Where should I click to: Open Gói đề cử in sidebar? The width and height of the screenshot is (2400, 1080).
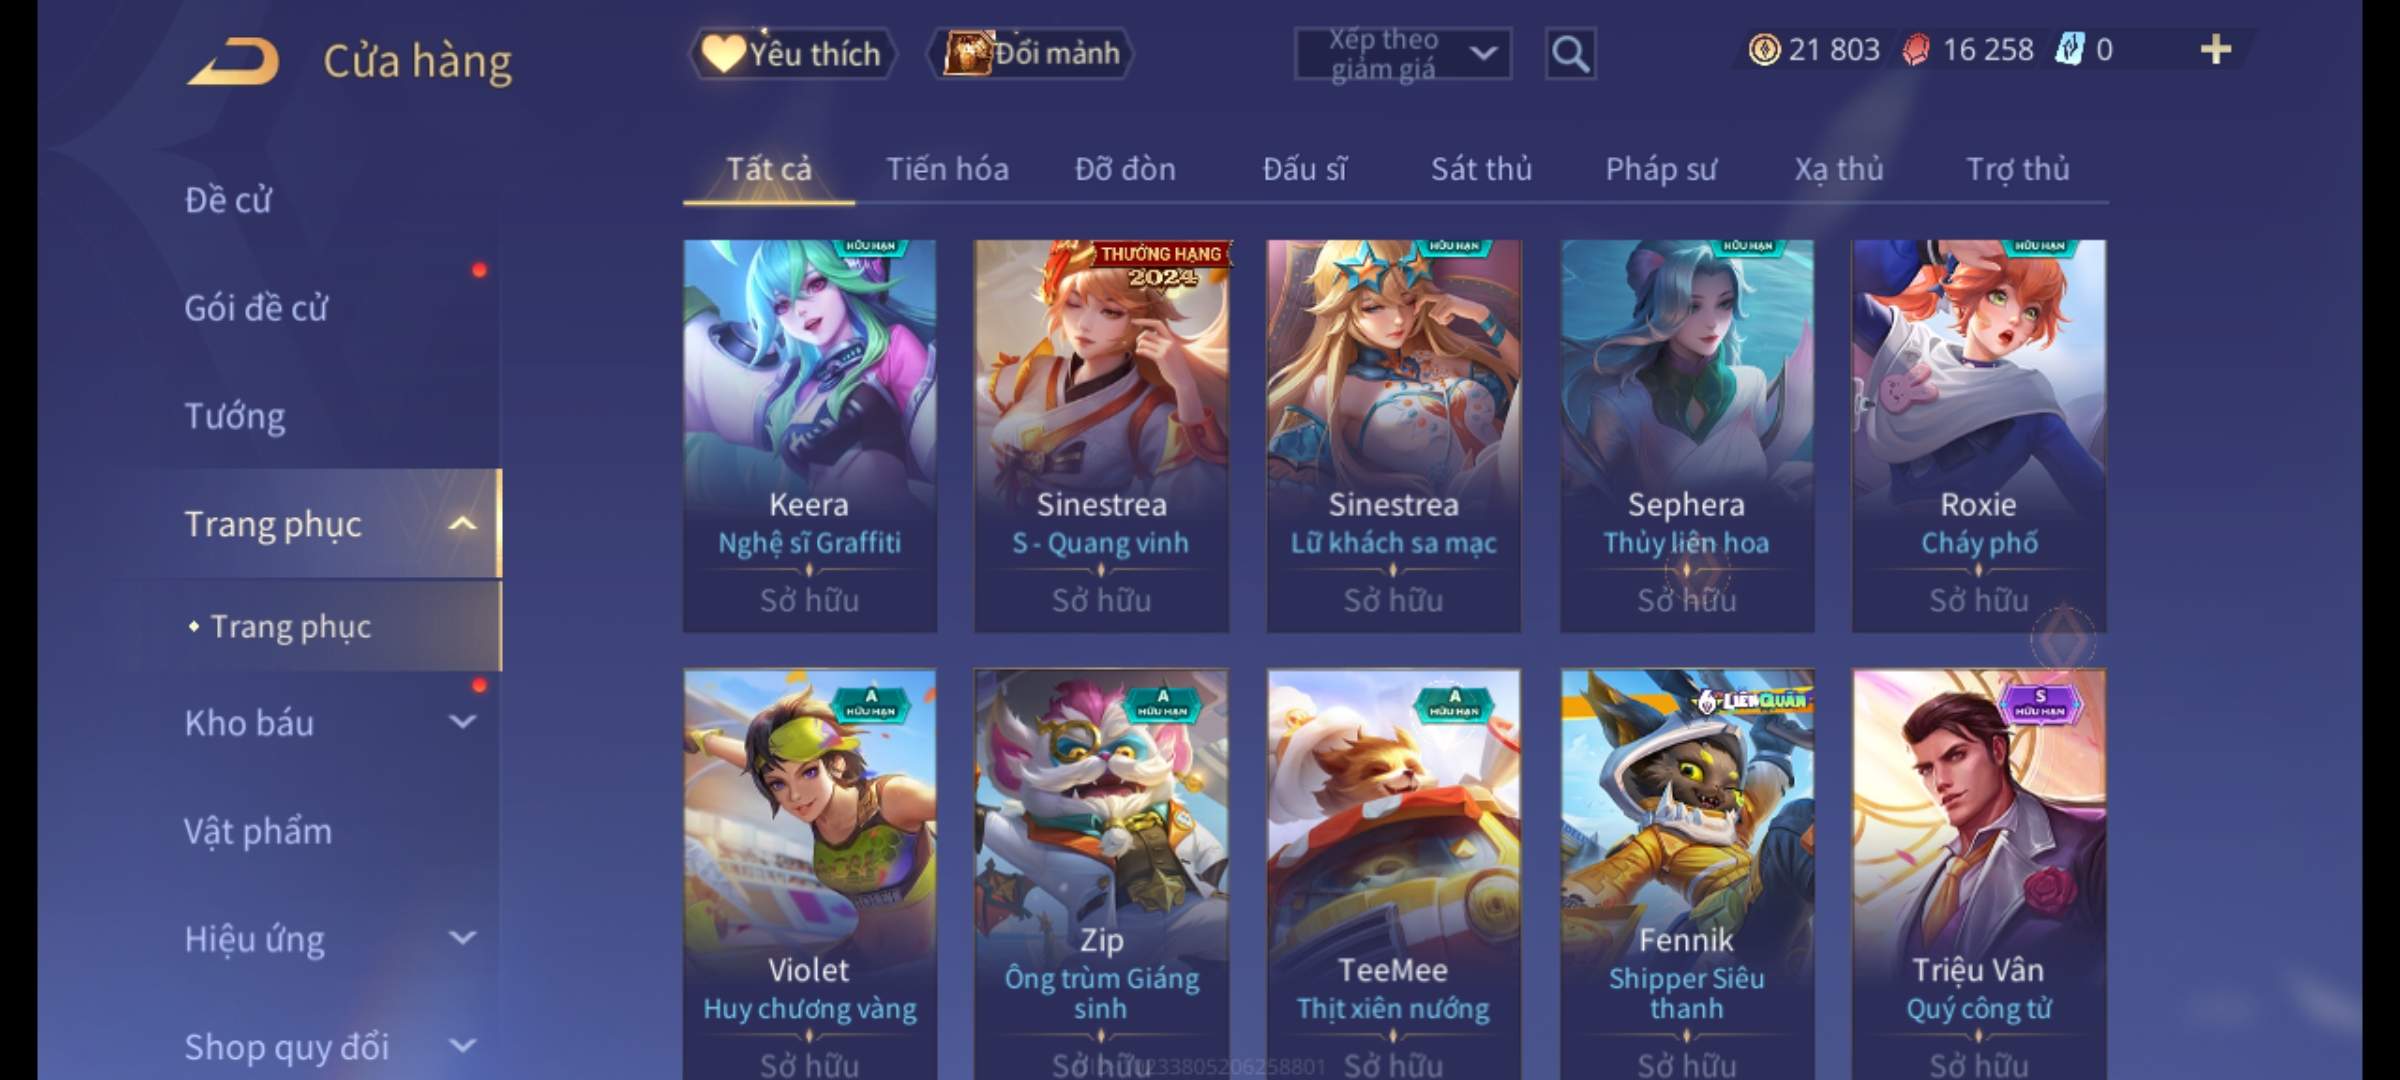pyautogui.click(x=256, y=308)
